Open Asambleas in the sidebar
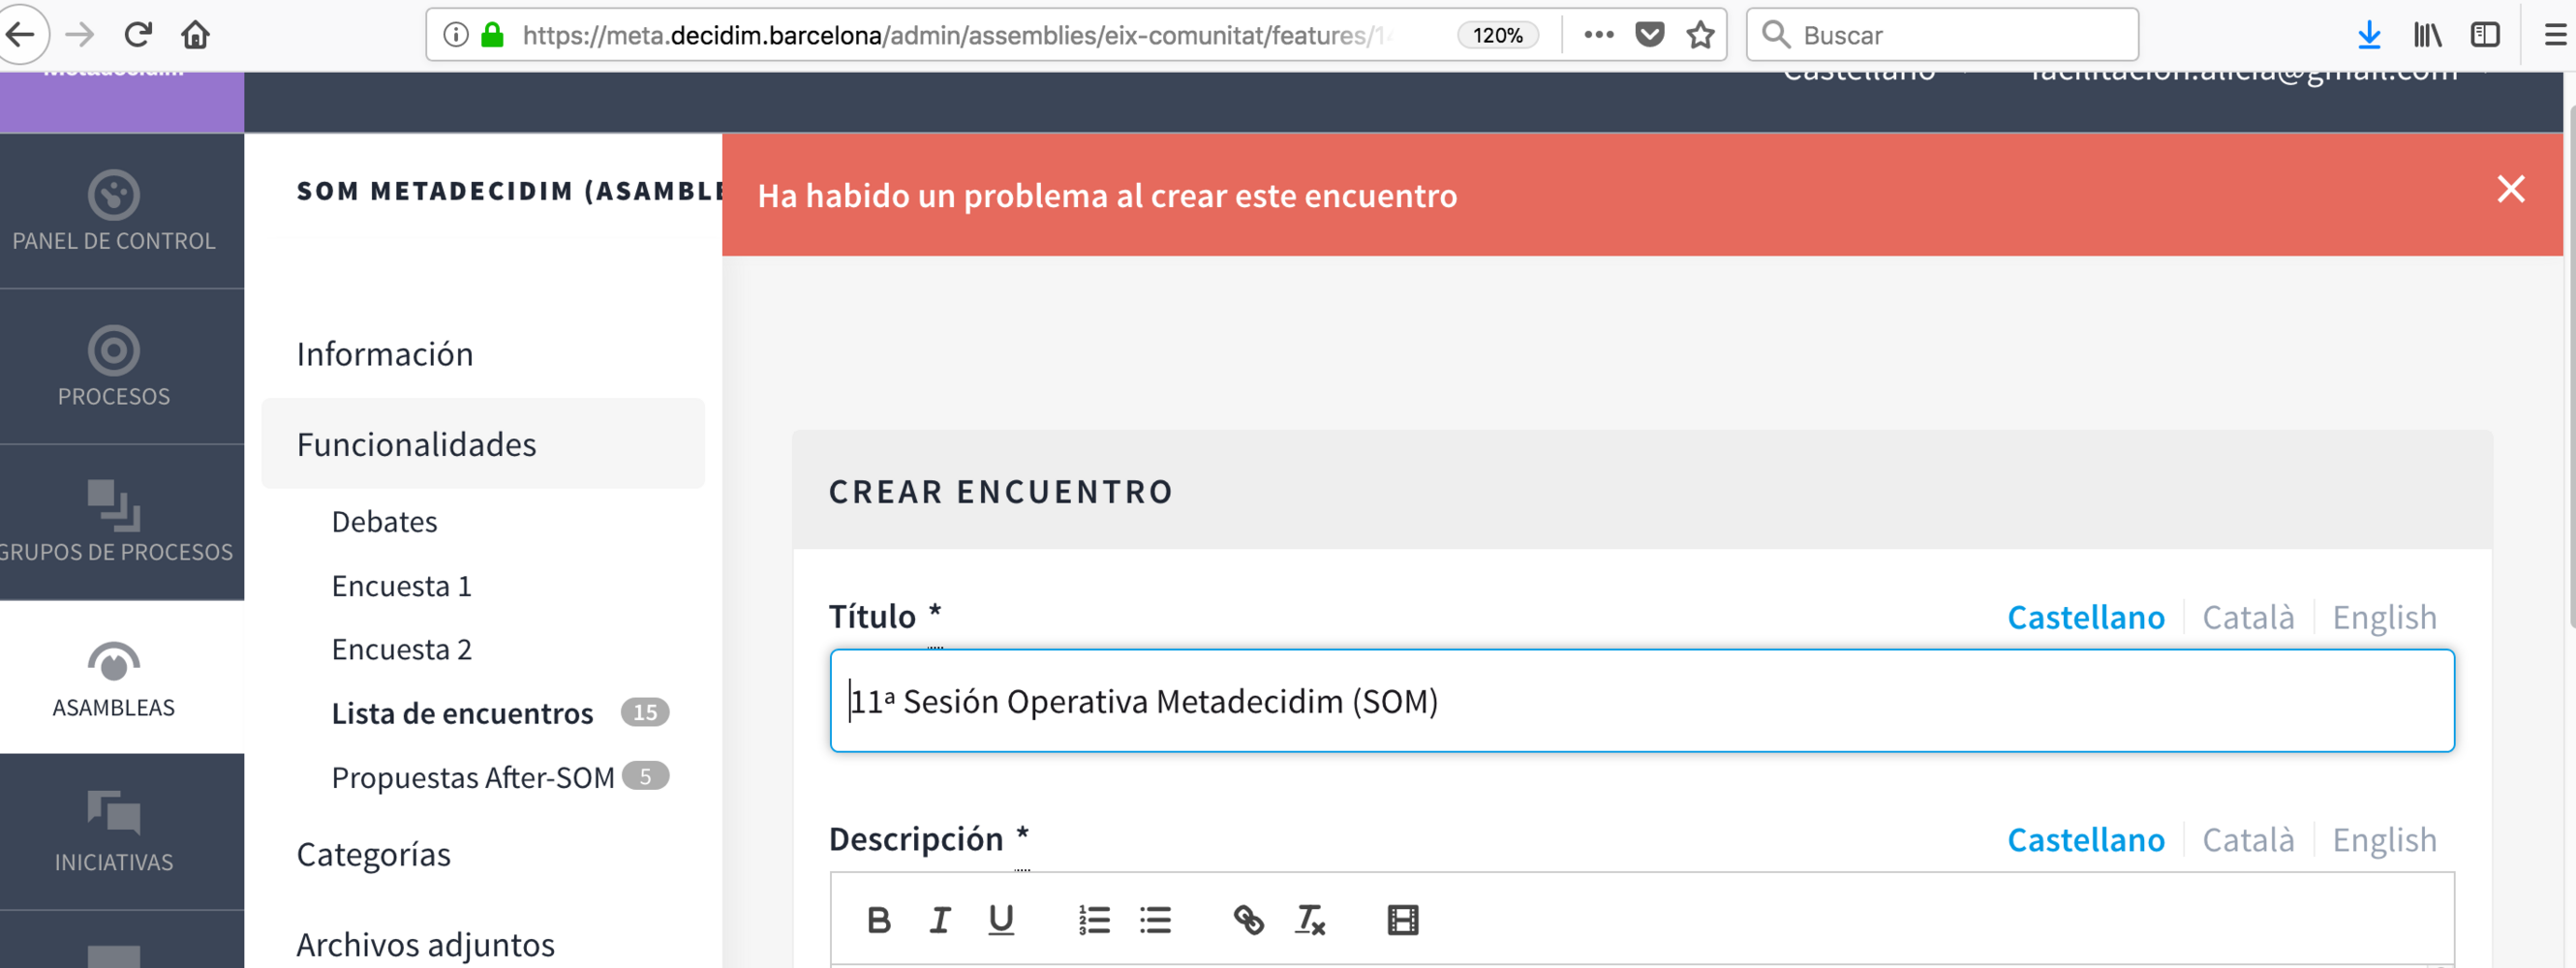The width and height of the screenshot is (2576, 968). 114,678
